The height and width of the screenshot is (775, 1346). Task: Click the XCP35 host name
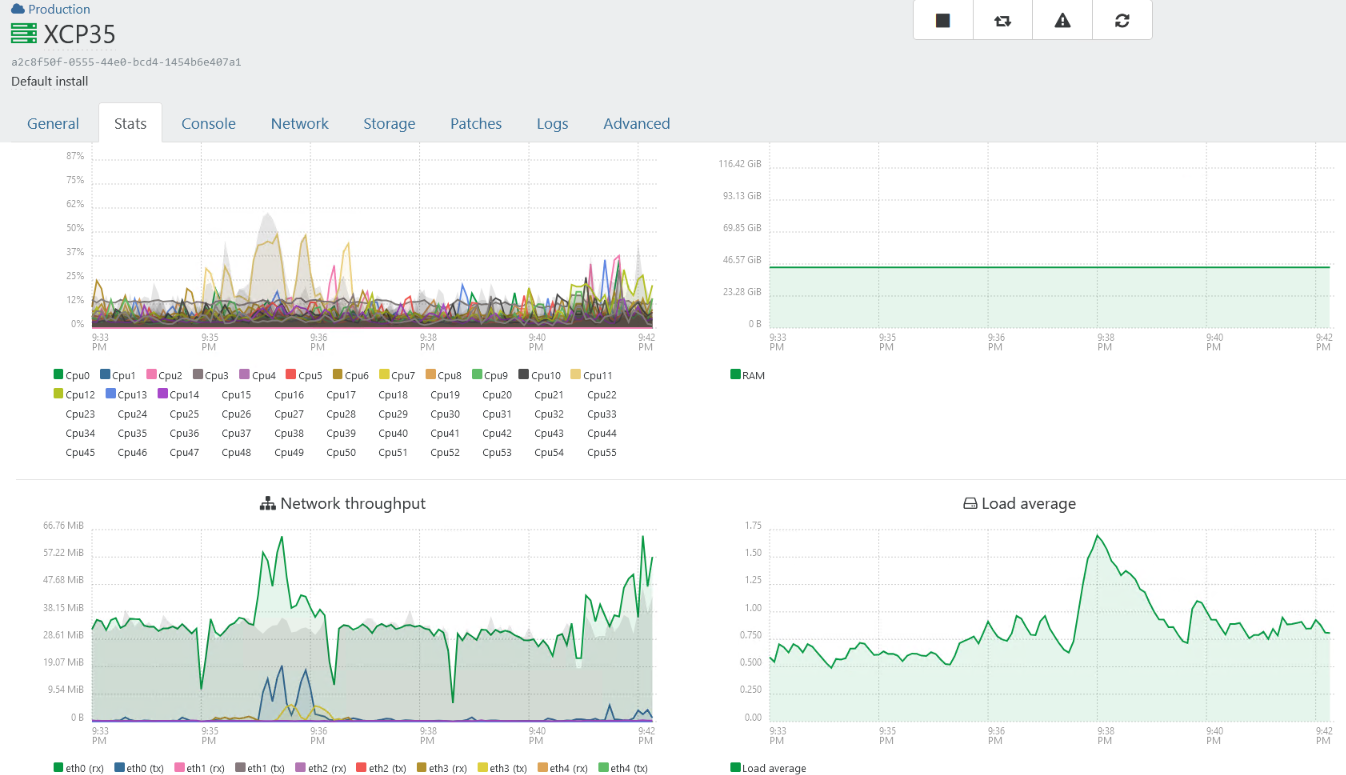(80, 34)
